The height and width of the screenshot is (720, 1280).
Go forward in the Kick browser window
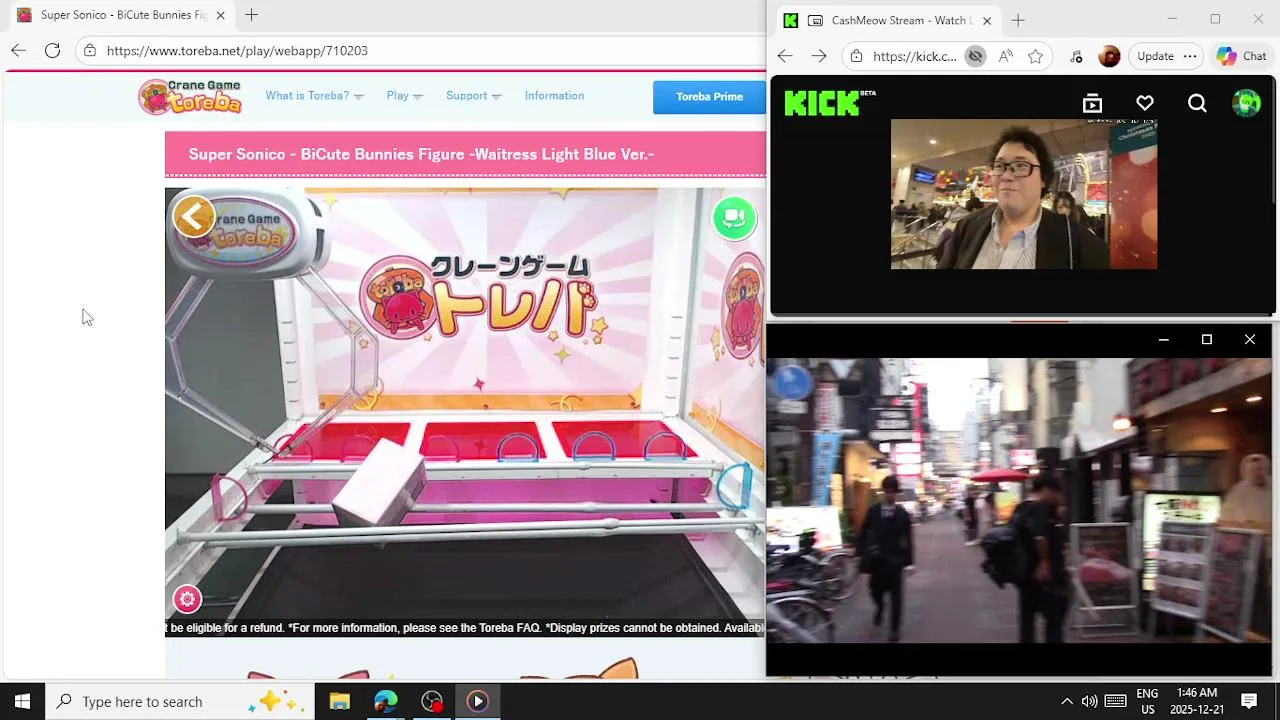(x=819, y=56)
